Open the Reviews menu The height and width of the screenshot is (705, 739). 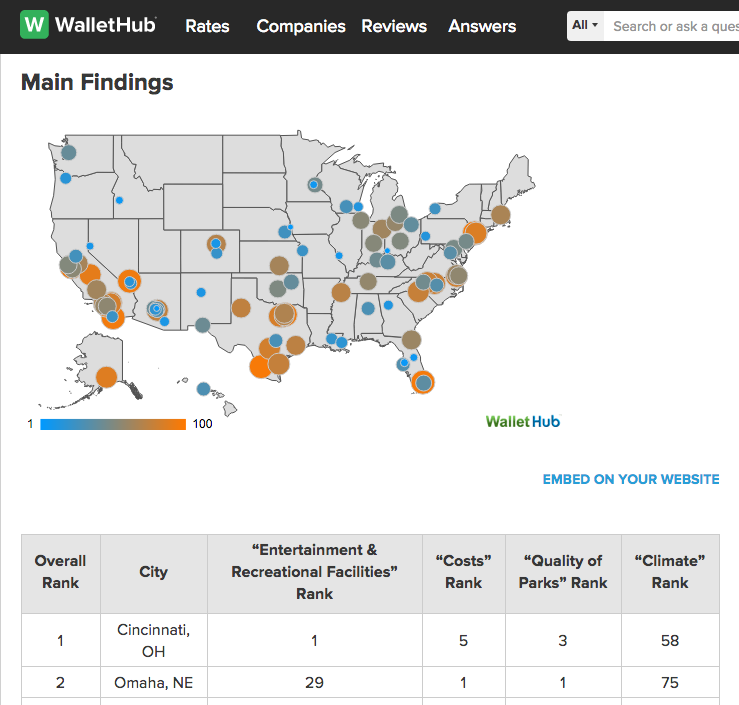(394, 26)
